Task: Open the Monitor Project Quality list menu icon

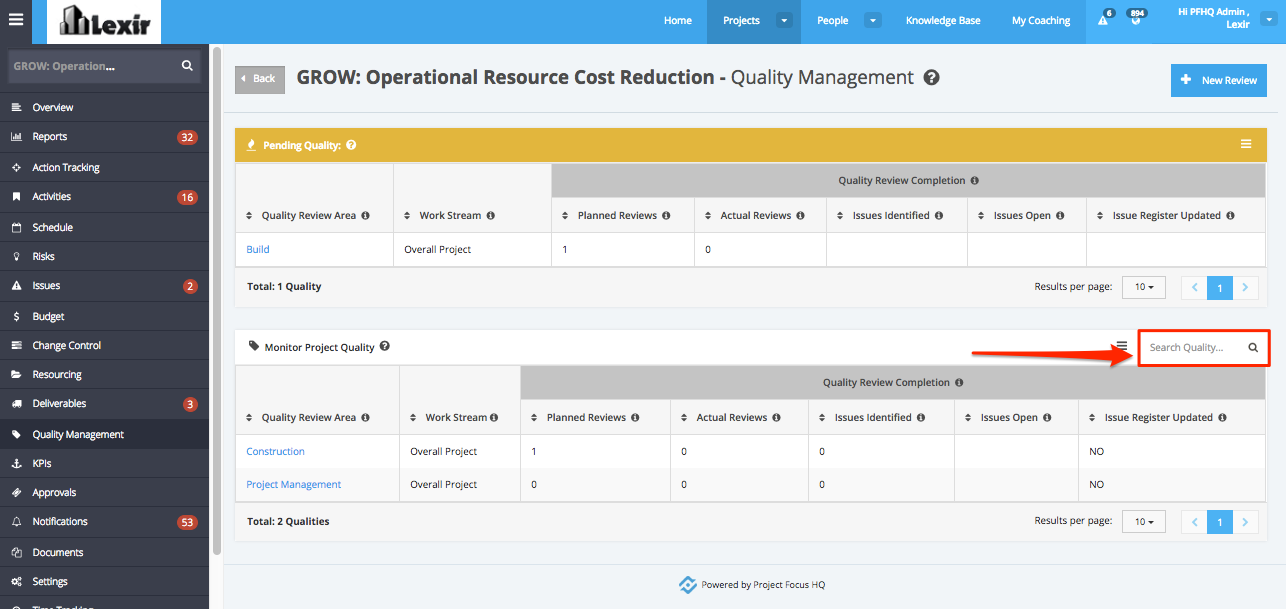Action: 1122,345
